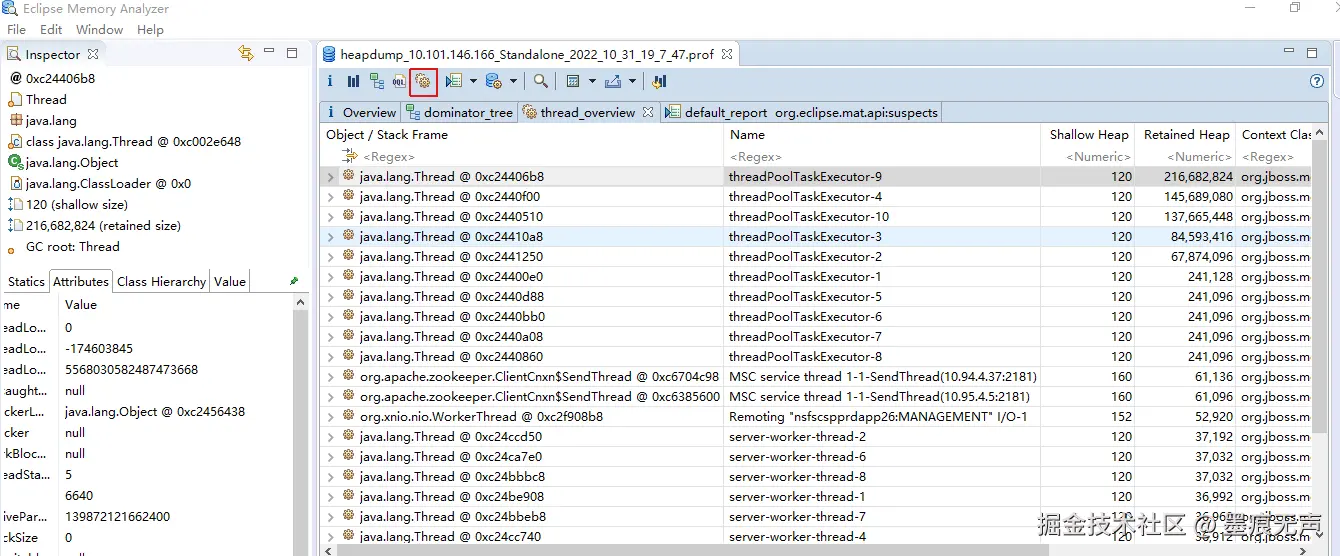
Task: Open the Help menu
Action: point(150,30)
